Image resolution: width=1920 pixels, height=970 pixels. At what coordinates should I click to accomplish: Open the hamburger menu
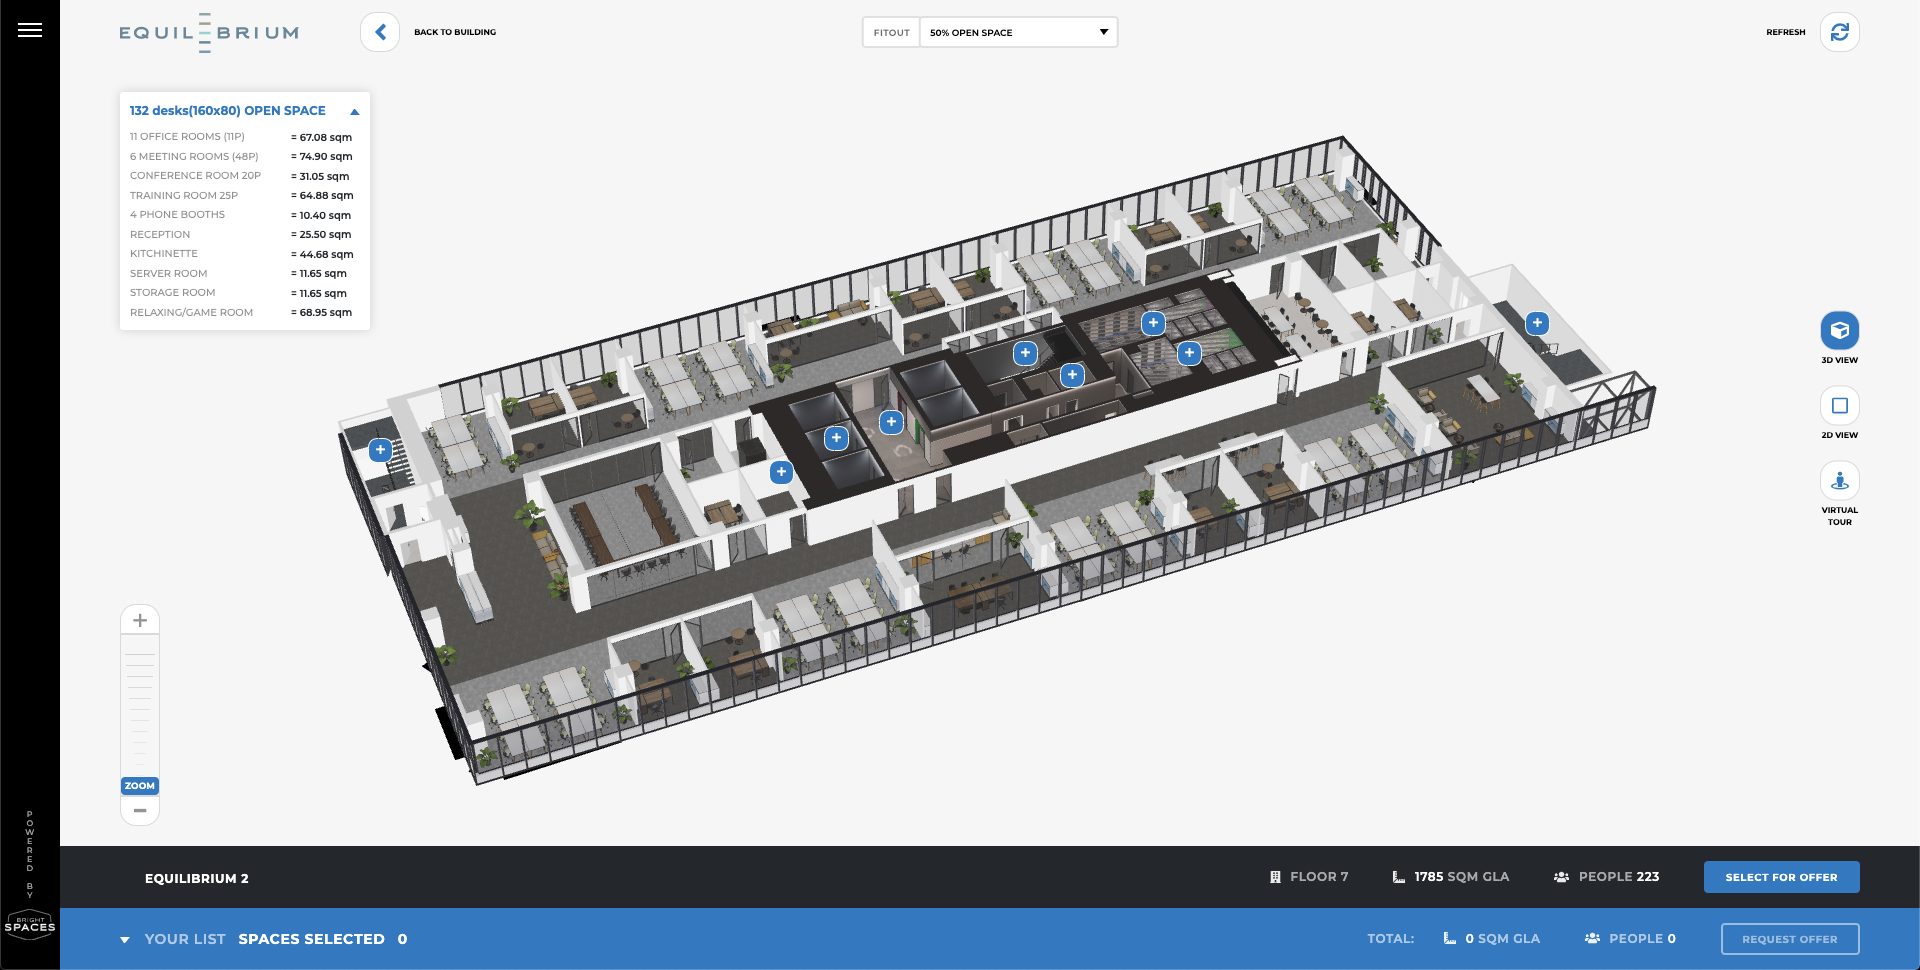(30, 30)
